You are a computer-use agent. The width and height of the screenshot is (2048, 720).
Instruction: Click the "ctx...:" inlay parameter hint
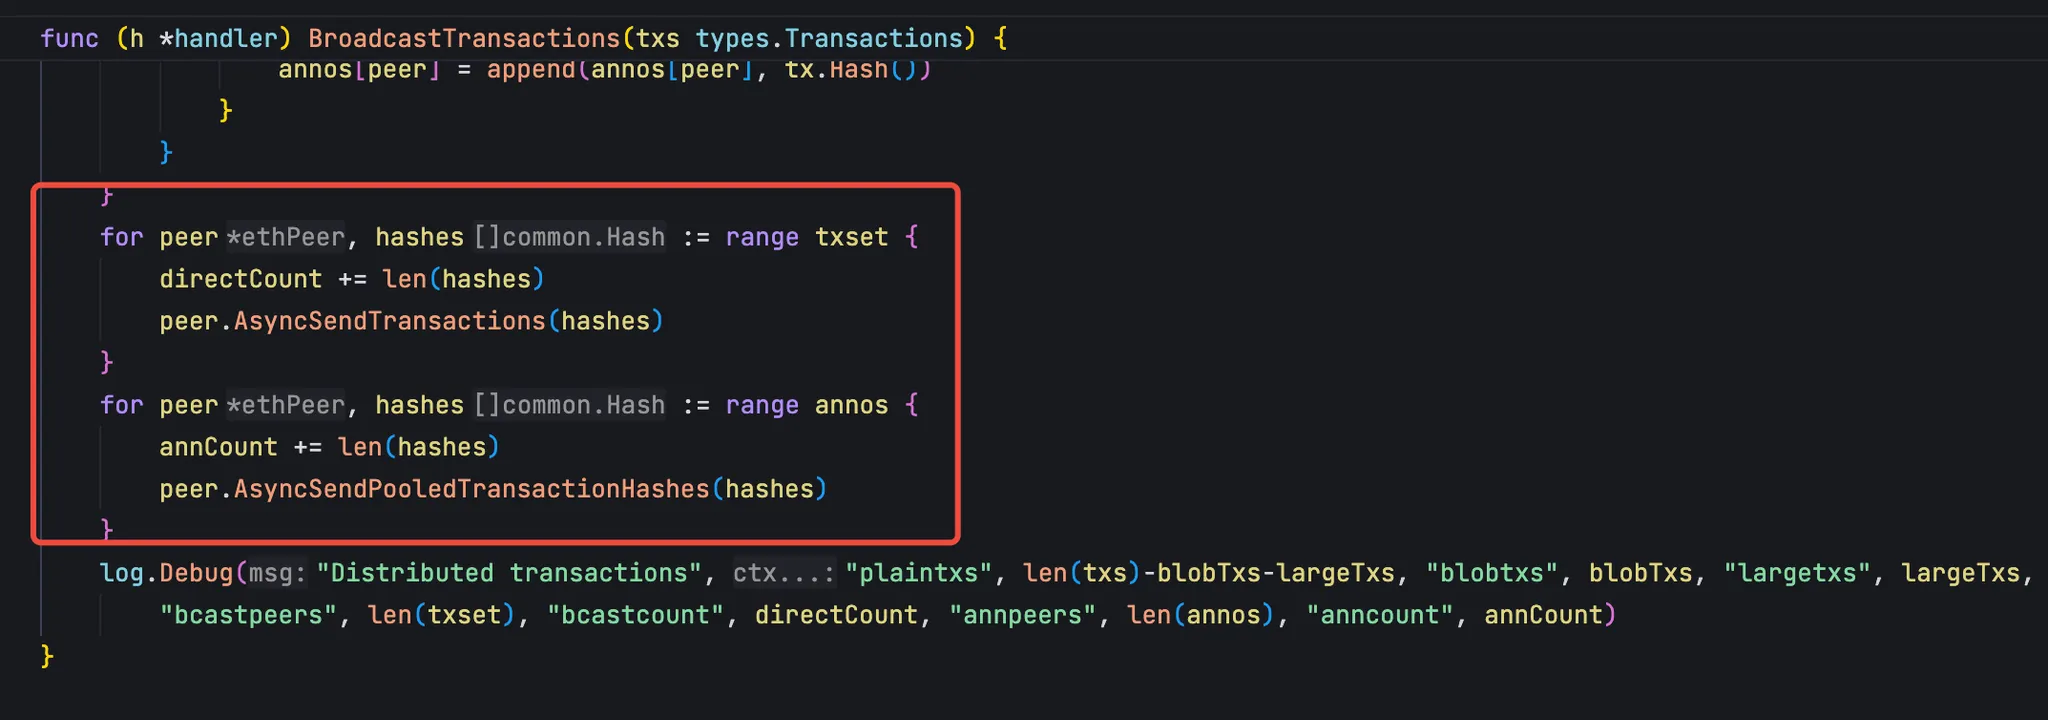point(783,573)
